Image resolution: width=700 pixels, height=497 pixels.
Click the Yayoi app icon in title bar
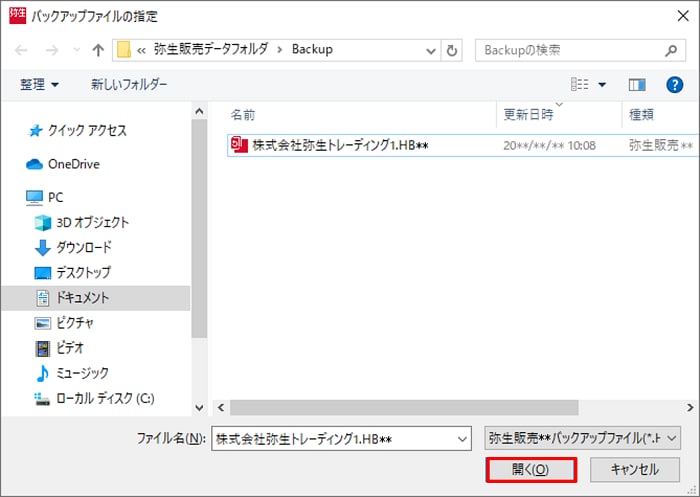(17, 15)
